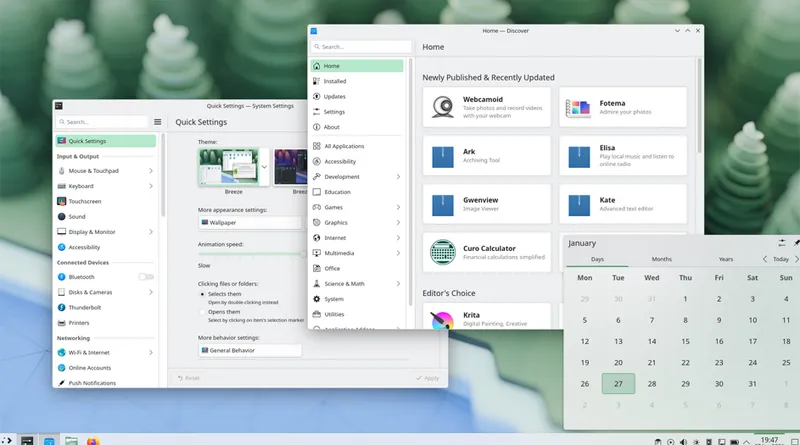This screenshot has height=445, width=800.
Task: Switch calendar to Months tab
Action: click(x=662, y=259)
